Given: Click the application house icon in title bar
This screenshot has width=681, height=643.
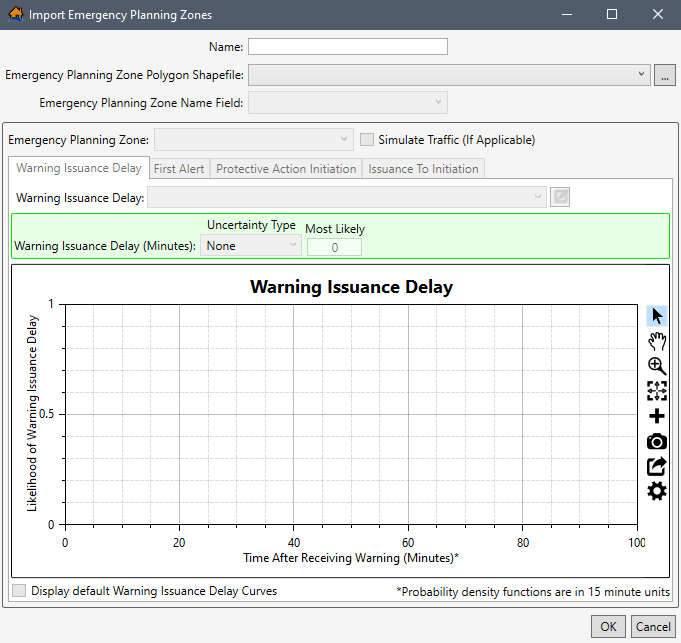Looking at the screenshot, I should tap(16, 14).
